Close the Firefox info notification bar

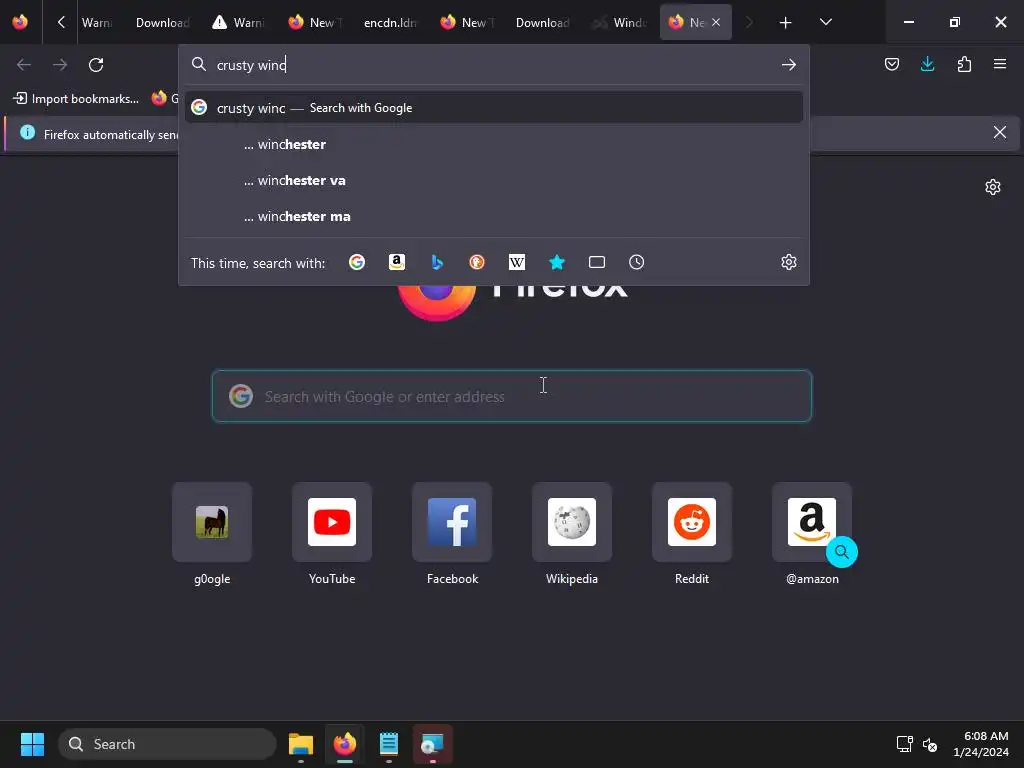point(999,133)
